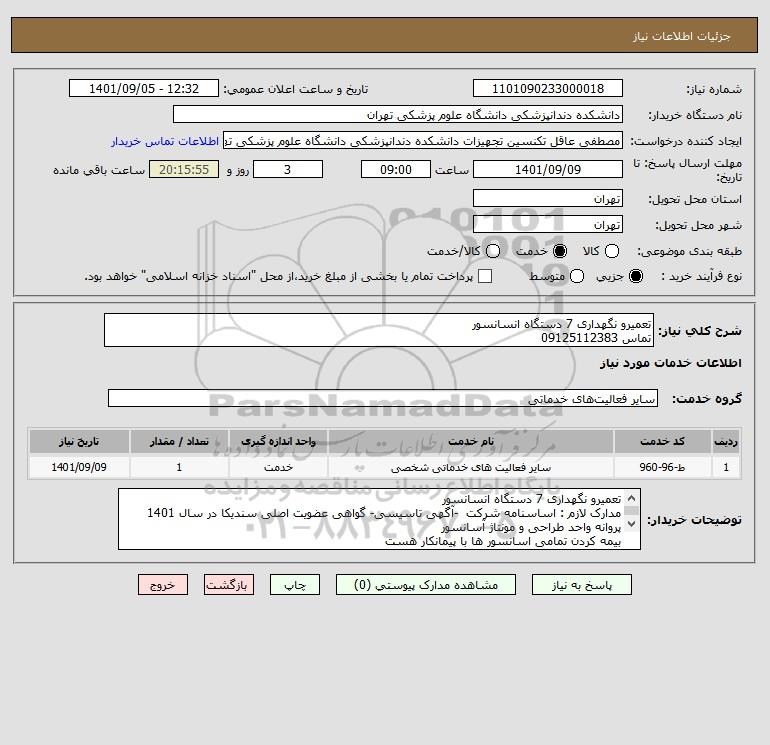Click the چاپ print button
The height and width of the screenshot is (745, 770).
(x=295, y=585)
